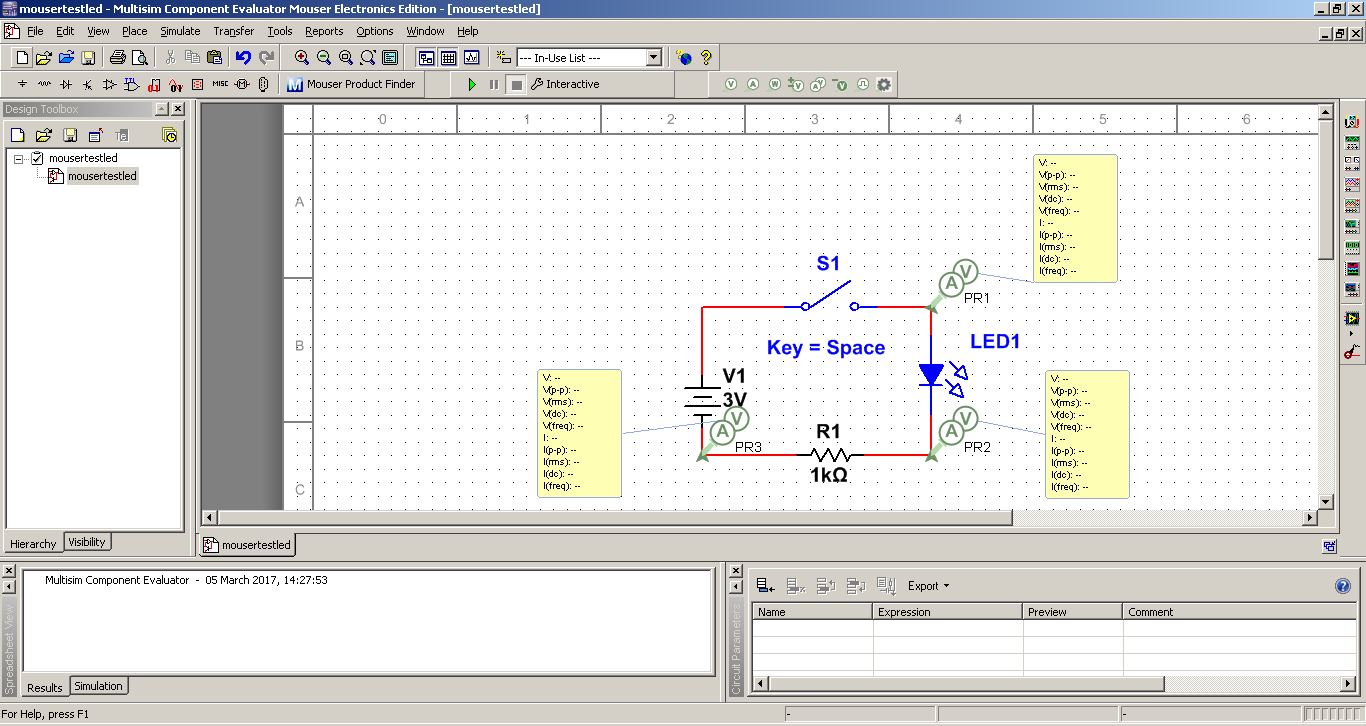Click the Place Indicator component icon
Image resolution: width=1366 pixels, height=726 pixels.
pos(198,85)
